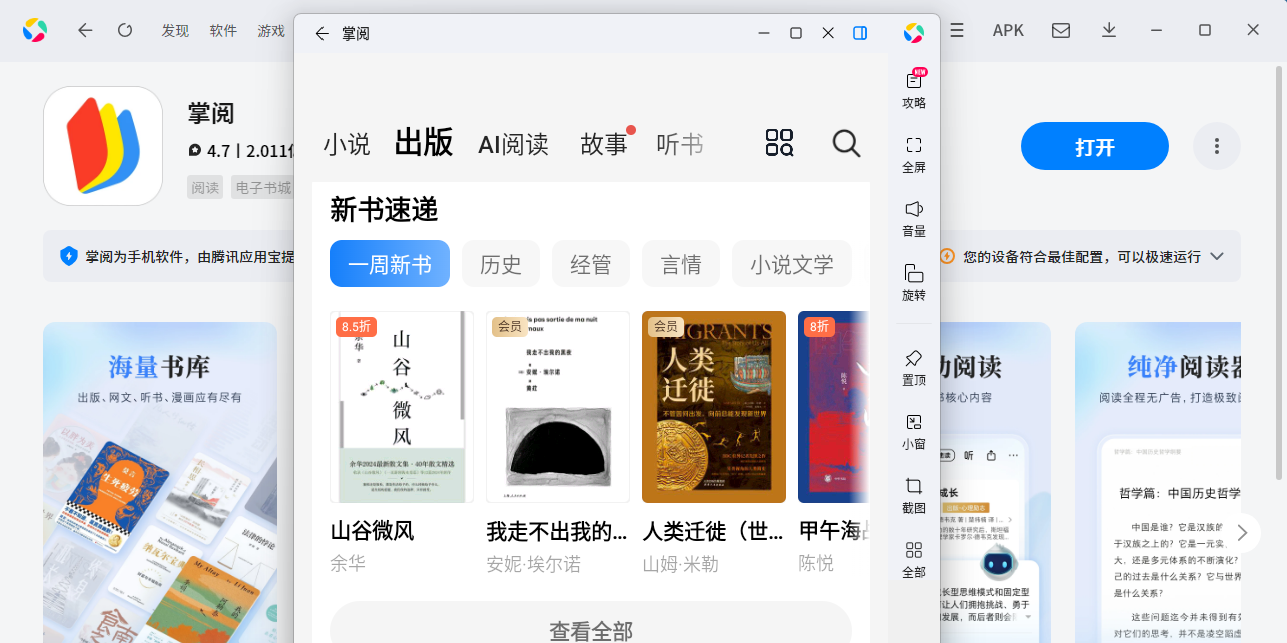Toggle the sidebar panel button in title bar
Viewport: 1287px width, 643px height.
coord(860,33)
